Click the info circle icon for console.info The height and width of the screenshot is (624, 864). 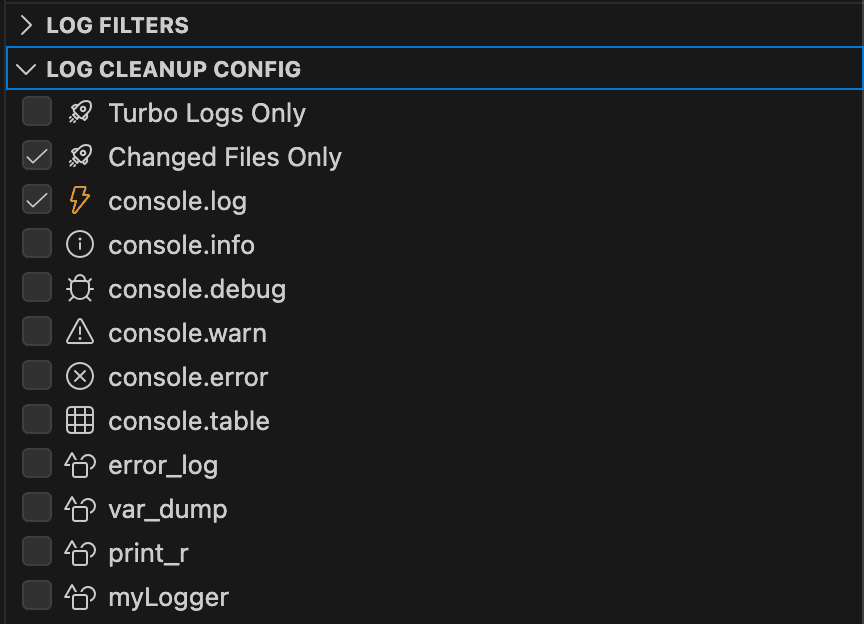[x=80, y=245]
